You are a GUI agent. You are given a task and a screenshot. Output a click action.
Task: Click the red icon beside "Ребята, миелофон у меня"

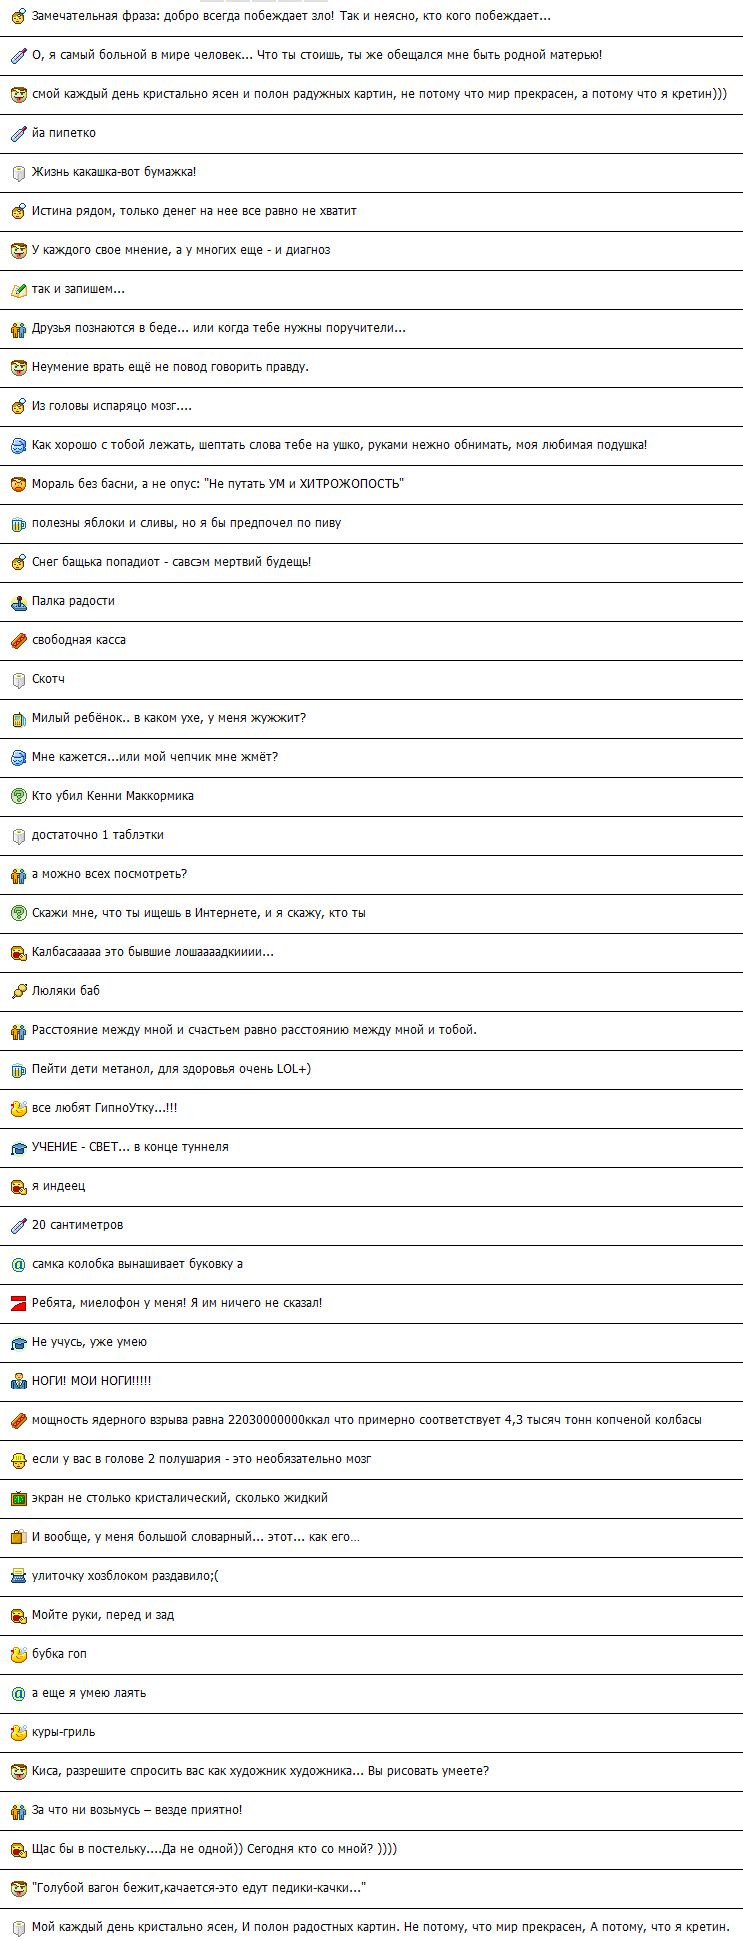pos(18,1304)
